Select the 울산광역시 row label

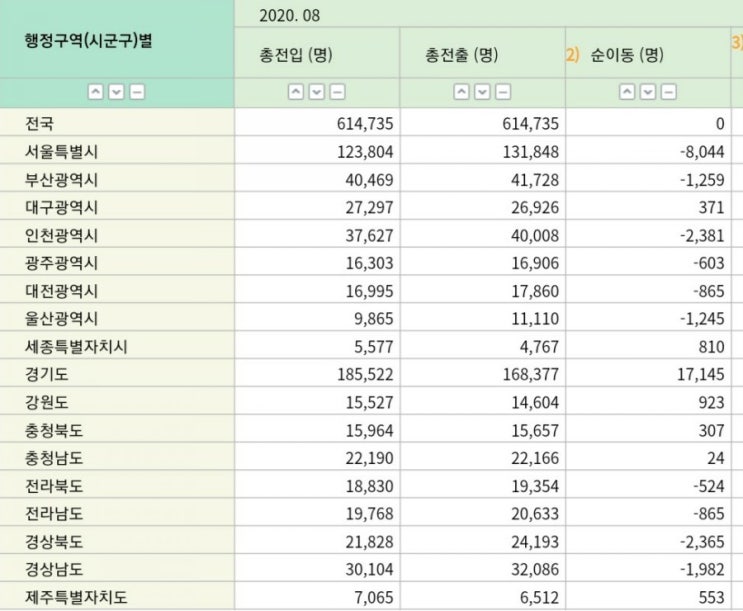click(61, 318)
